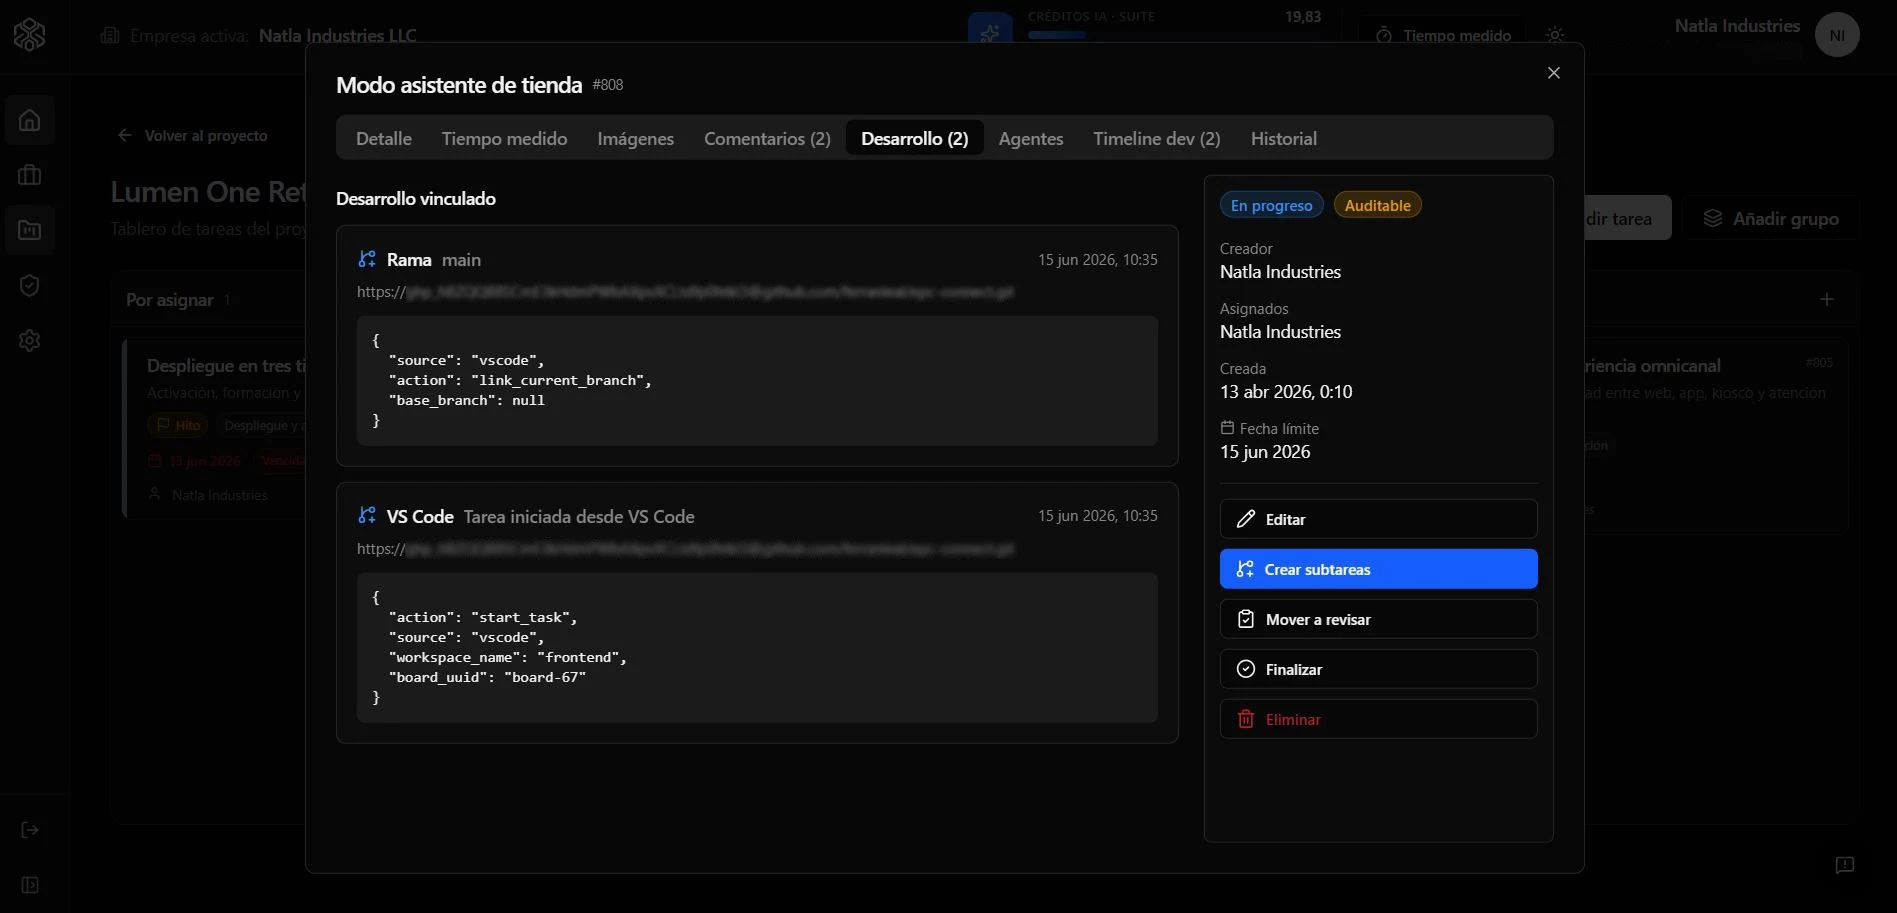The image size is (1897, 913).
Task: Click the En progreso status badge
Action: pos(1271,205)
